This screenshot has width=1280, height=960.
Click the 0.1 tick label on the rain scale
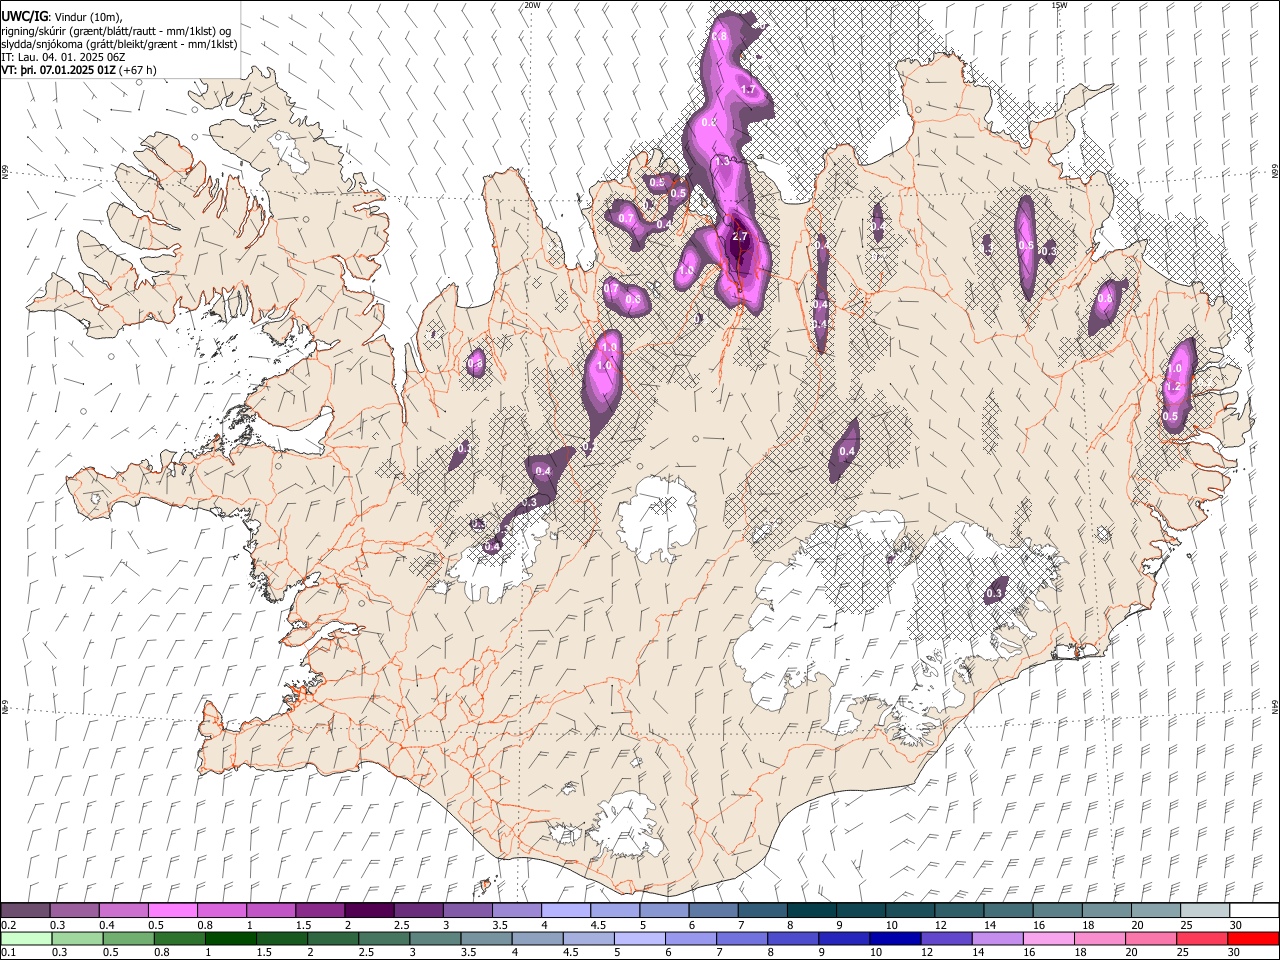8,952
